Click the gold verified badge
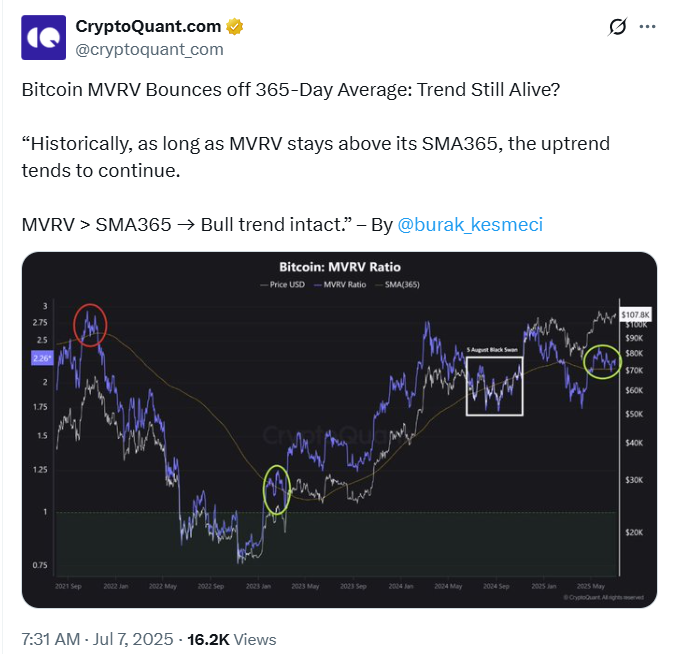Screen dimensions: 676x654 tap(235, 27)
